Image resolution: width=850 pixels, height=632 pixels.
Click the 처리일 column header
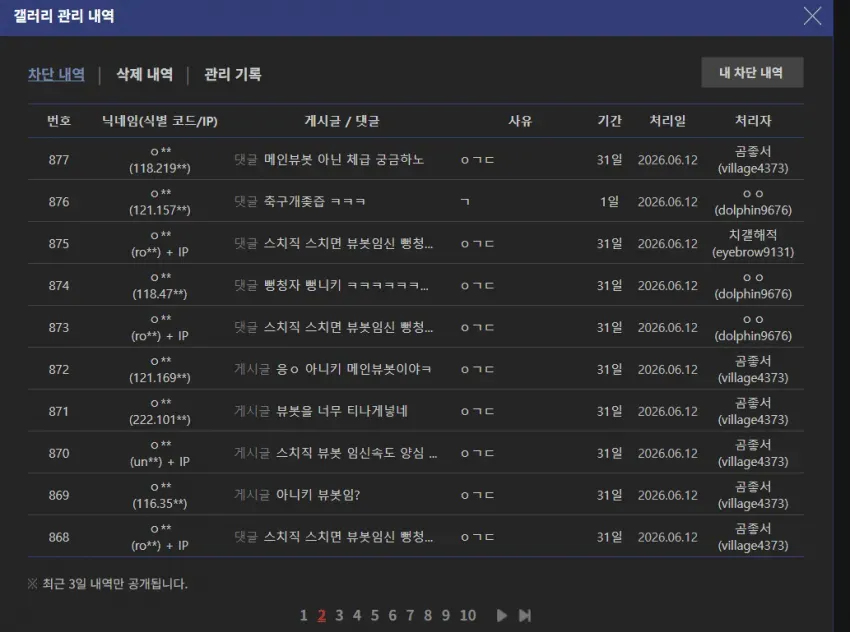[668, 120]
